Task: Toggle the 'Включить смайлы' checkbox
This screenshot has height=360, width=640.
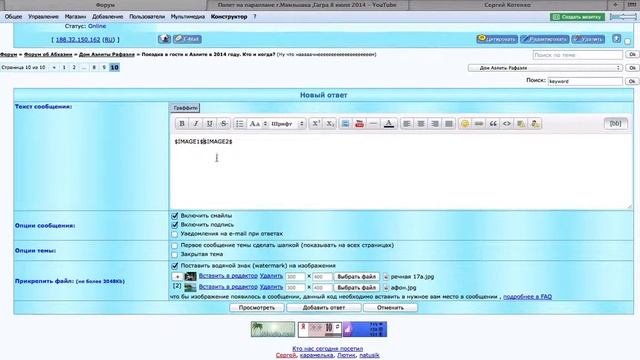Action: pyautogui.click(x=175, y=216)
